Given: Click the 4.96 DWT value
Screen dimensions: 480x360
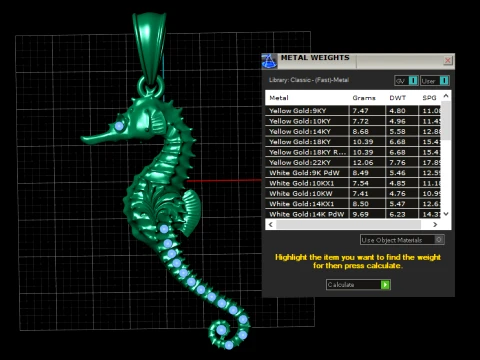Looking at the screenshot, I should (397, 121).
